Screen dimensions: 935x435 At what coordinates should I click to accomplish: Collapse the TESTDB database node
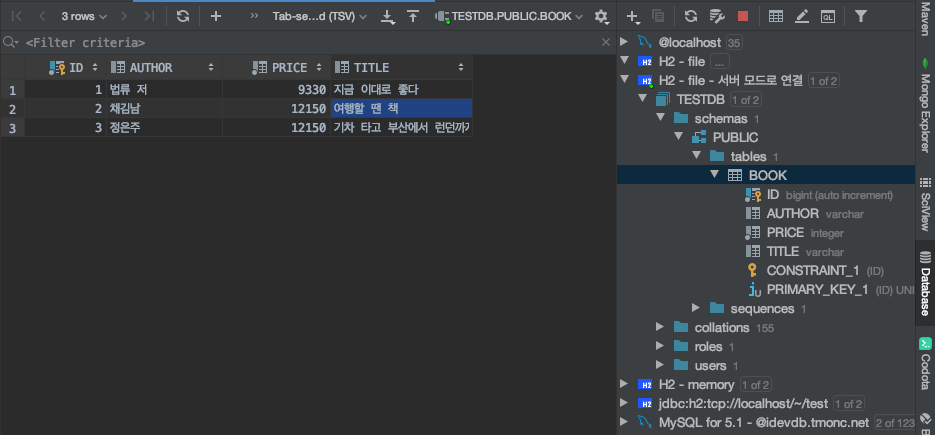pyautogui.click(x=642, y=98)
